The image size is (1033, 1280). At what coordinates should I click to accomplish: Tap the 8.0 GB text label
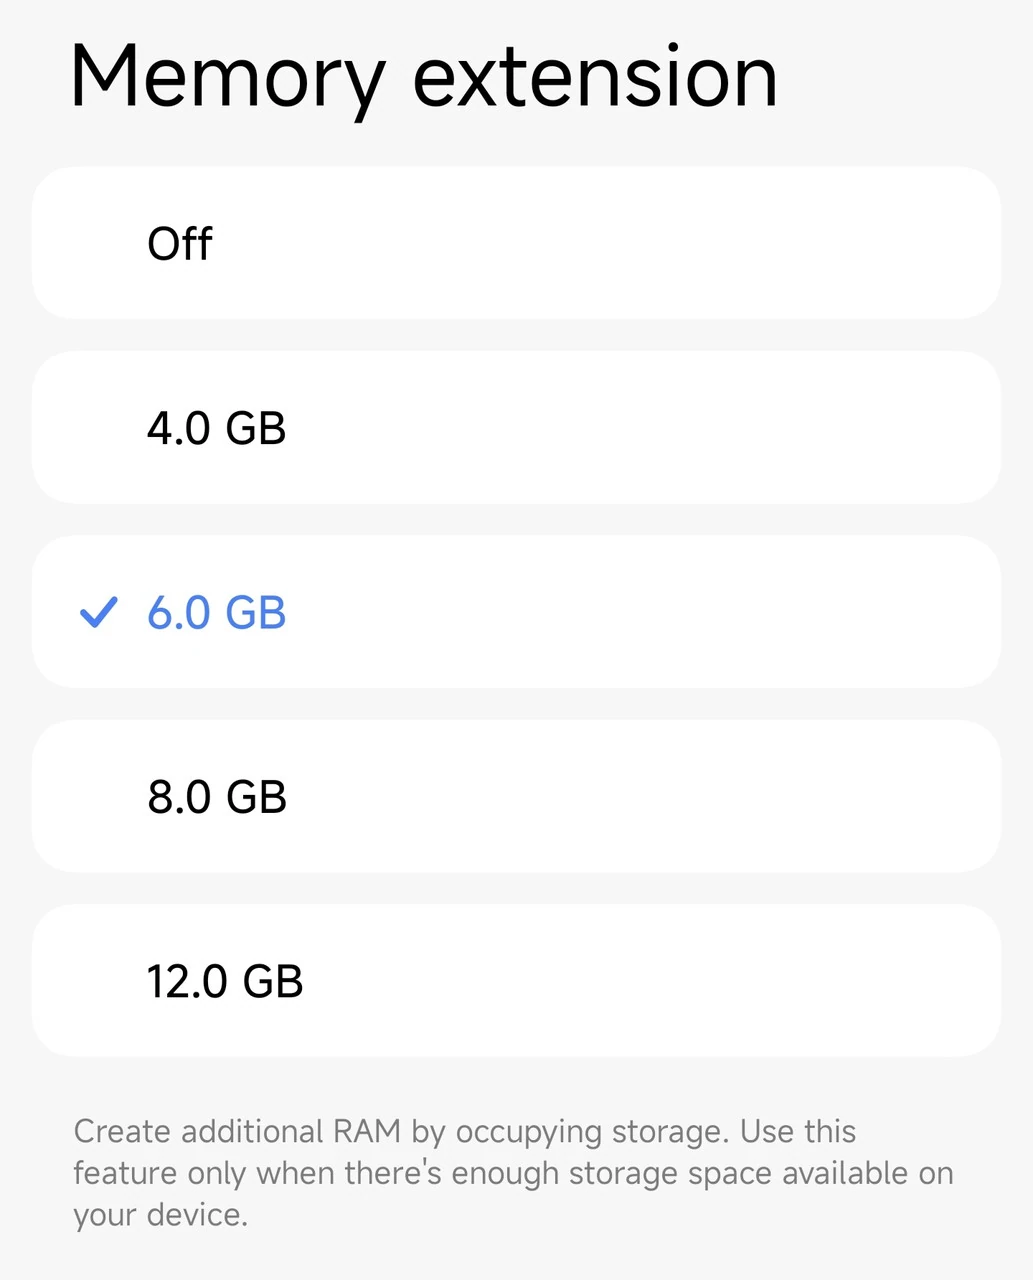(217, 797)
